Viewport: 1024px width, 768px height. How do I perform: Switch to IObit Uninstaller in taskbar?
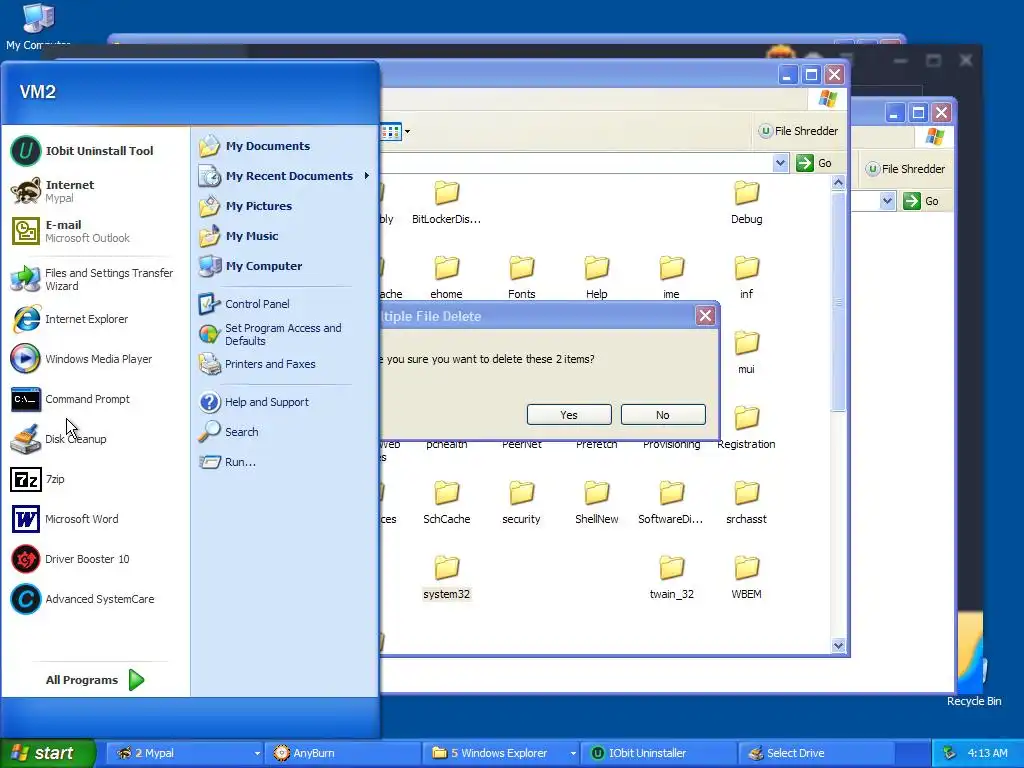click(659, 754)
